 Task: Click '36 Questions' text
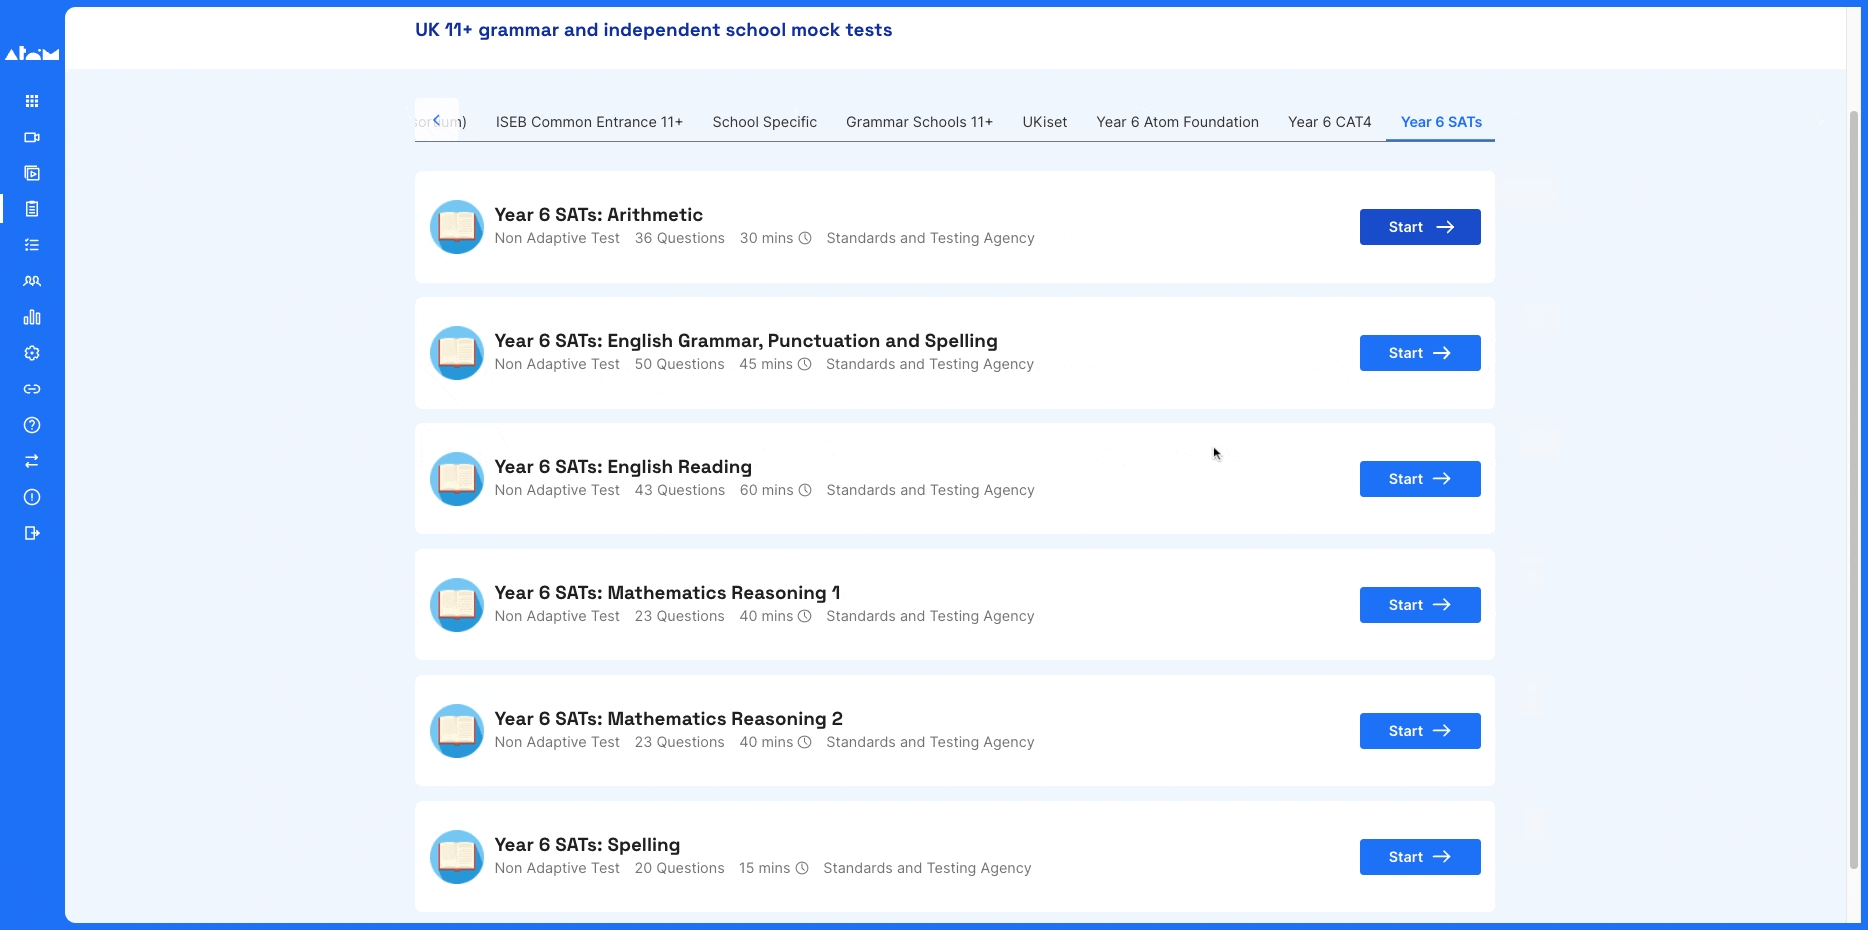tap(680, 238)
